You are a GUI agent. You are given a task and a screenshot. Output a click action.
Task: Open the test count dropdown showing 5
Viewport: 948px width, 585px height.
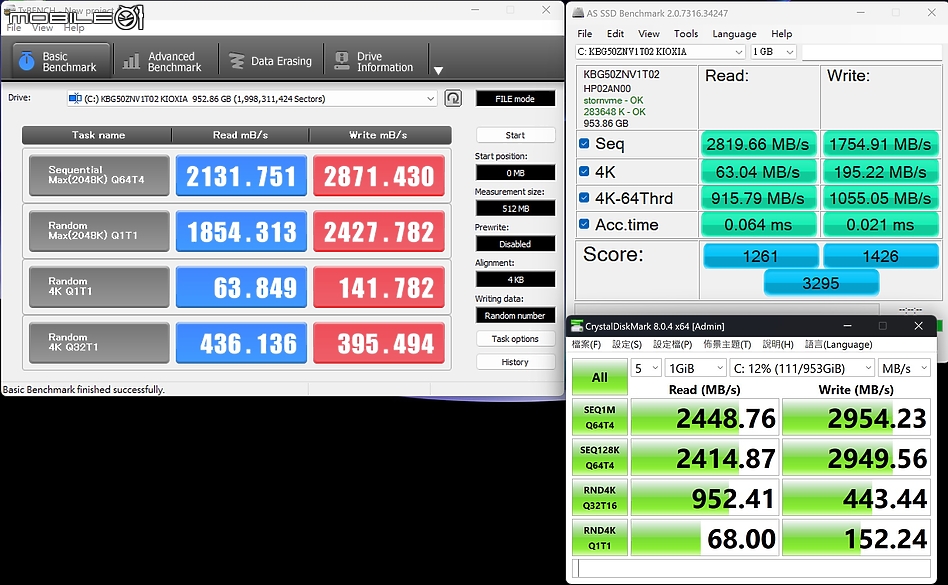(x=646, y=368)
